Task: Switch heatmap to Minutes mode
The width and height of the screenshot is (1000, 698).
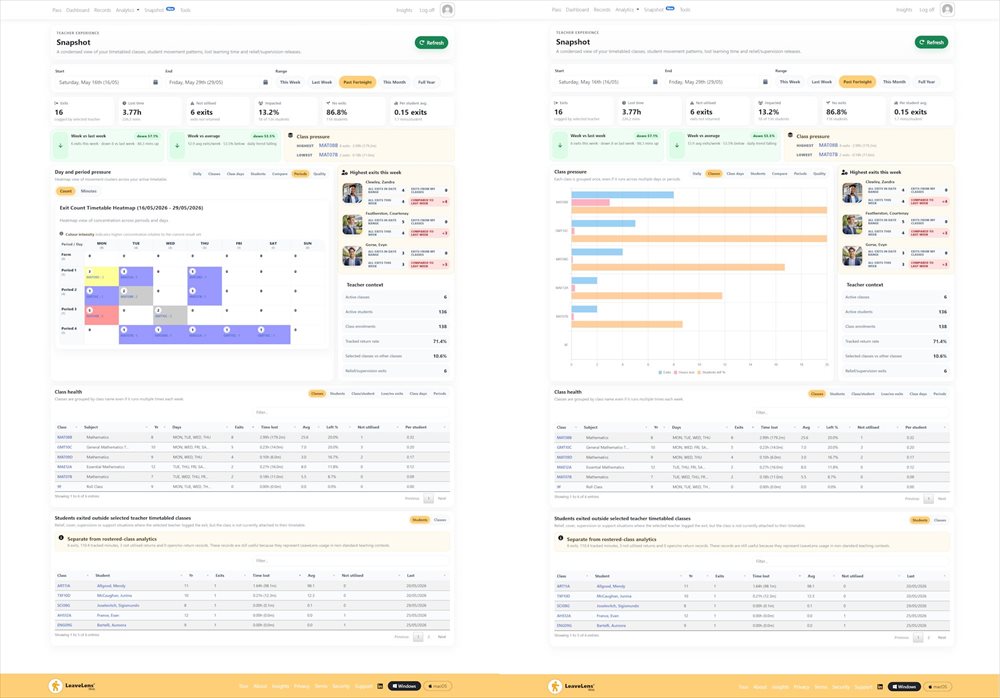Action: point(89,191)
